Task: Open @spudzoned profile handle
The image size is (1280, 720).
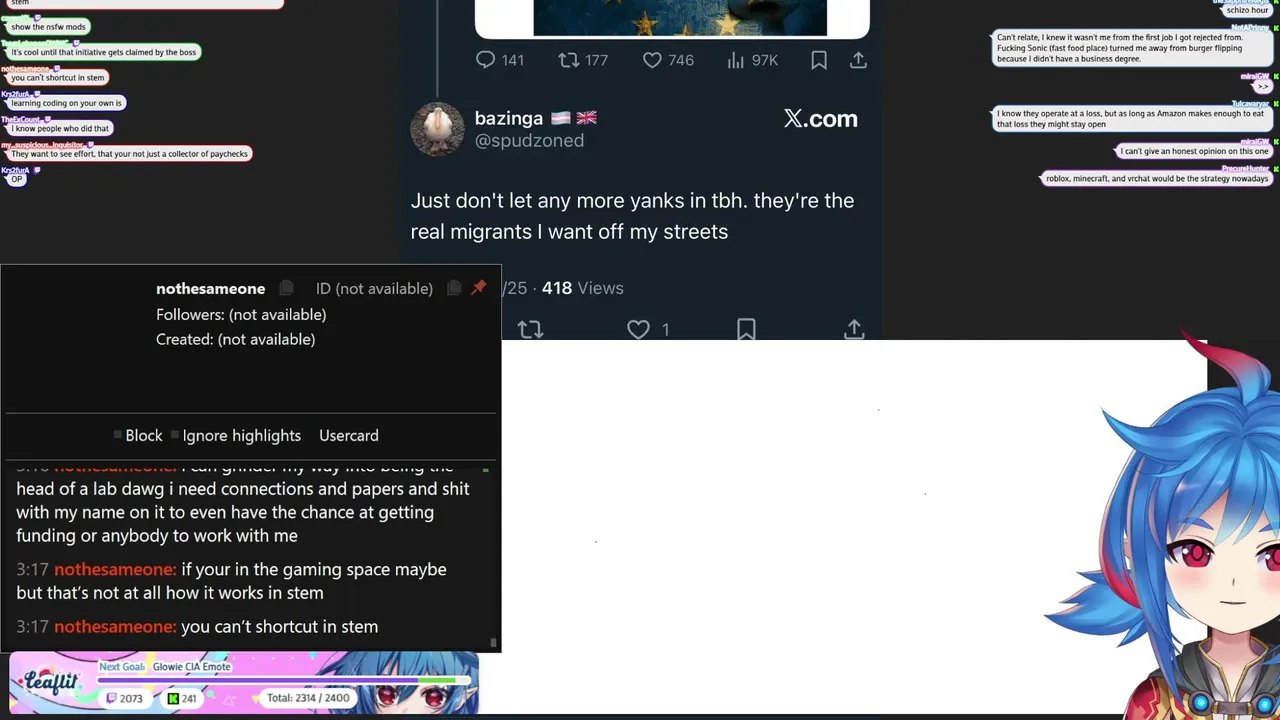Action: coord(529,141)
